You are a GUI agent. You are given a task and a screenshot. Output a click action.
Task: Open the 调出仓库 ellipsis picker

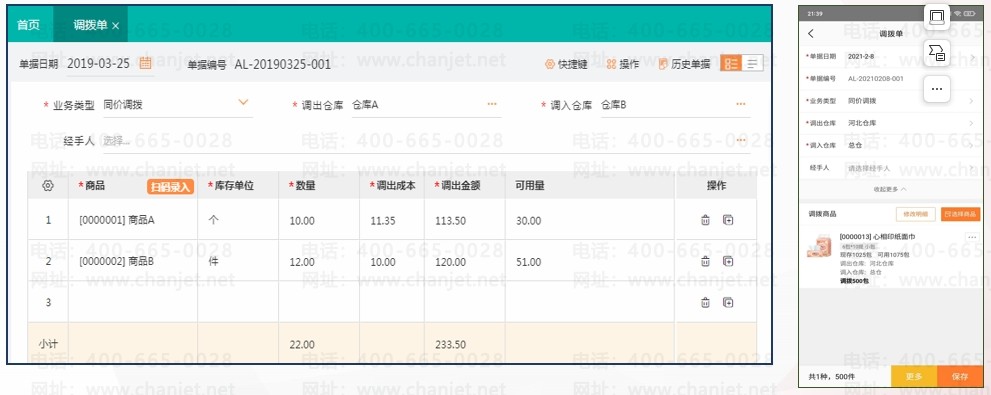pyautogui.click(x=492, y=104)
